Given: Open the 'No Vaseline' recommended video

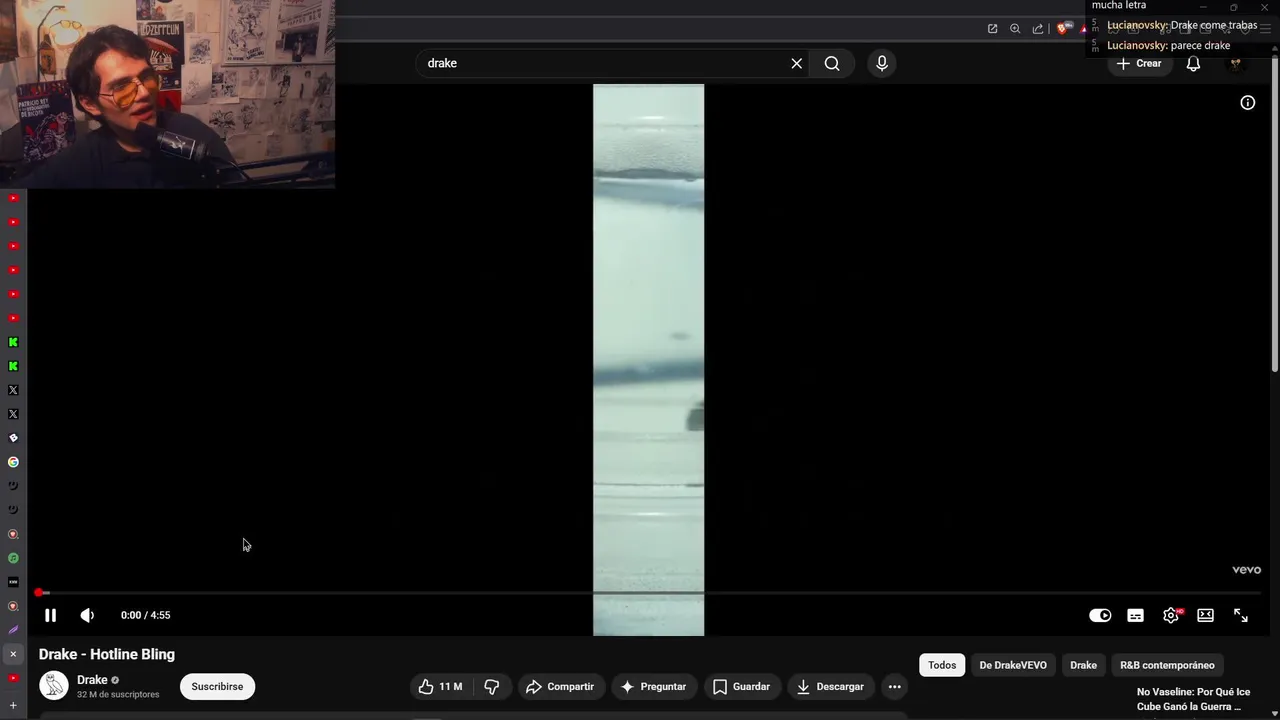Looking at the screenshot, I should tap(1193, 699).
